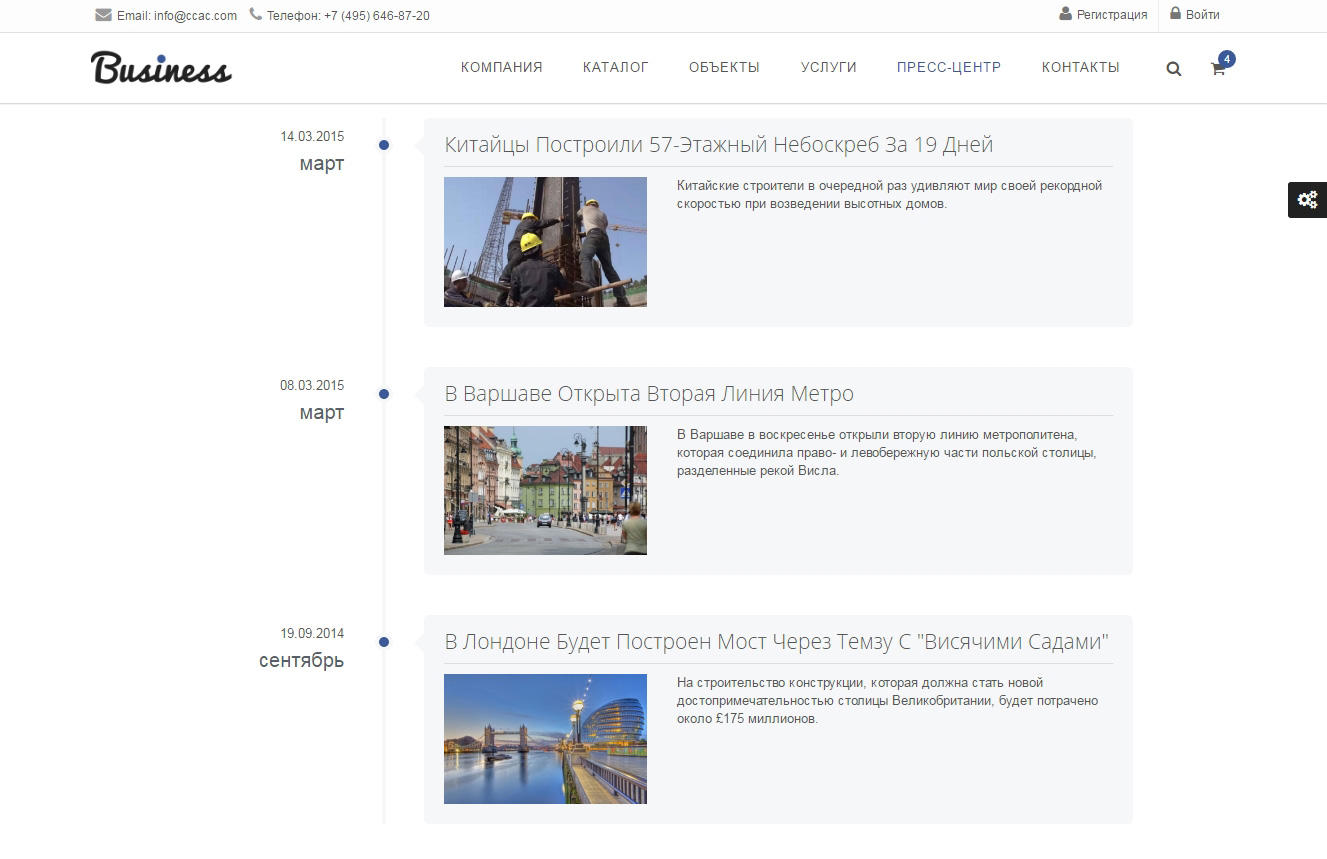Select Услуги in the navigation
Viewport: 1327px width, 859px height.
828,67
